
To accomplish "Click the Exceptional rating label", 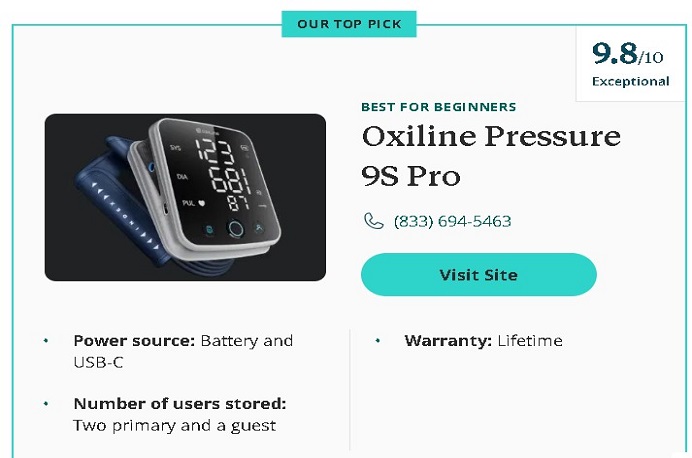I will click(630, 81).
